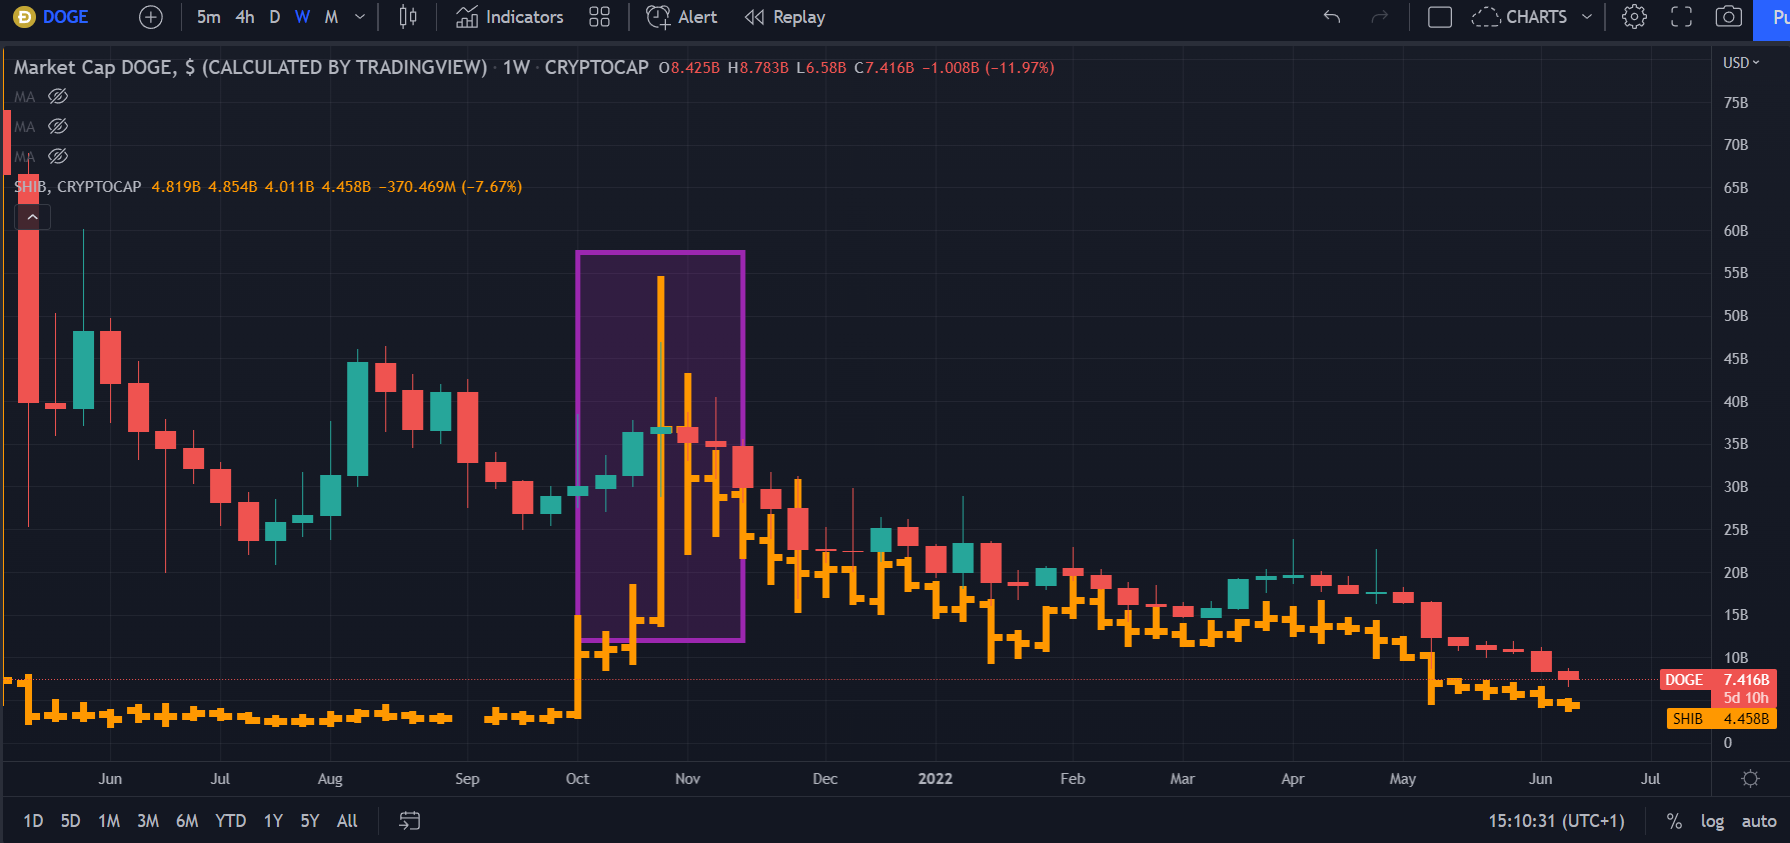Click the 50B value on the price axis
The height and width of the screenshot is (843, 1790).
[1736, 316]
